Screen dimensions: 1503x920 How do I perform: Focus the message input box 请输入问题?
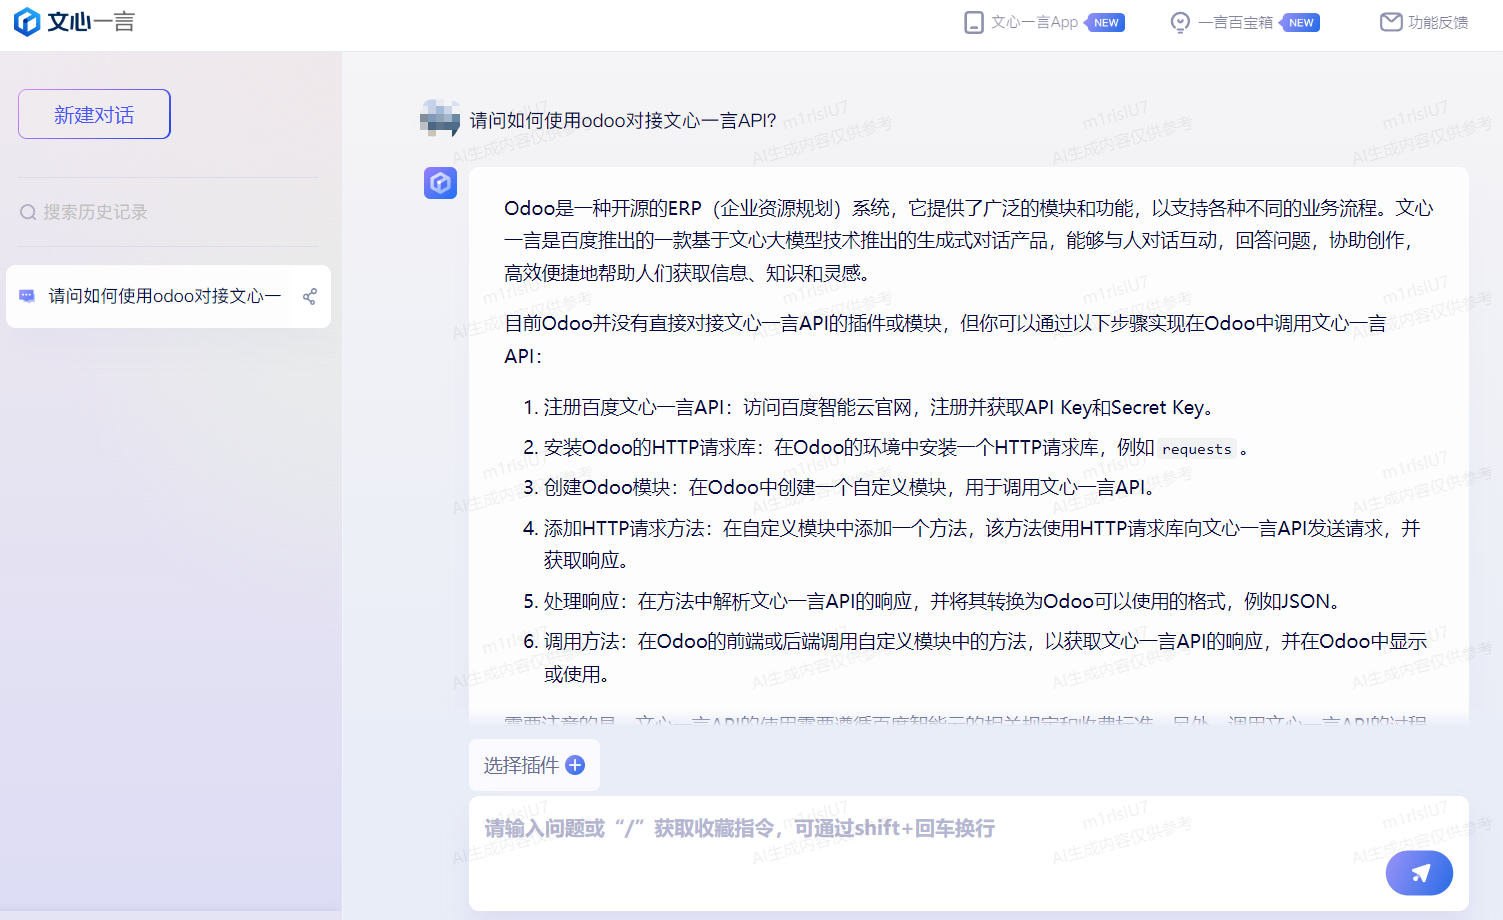tap(968, 853)
